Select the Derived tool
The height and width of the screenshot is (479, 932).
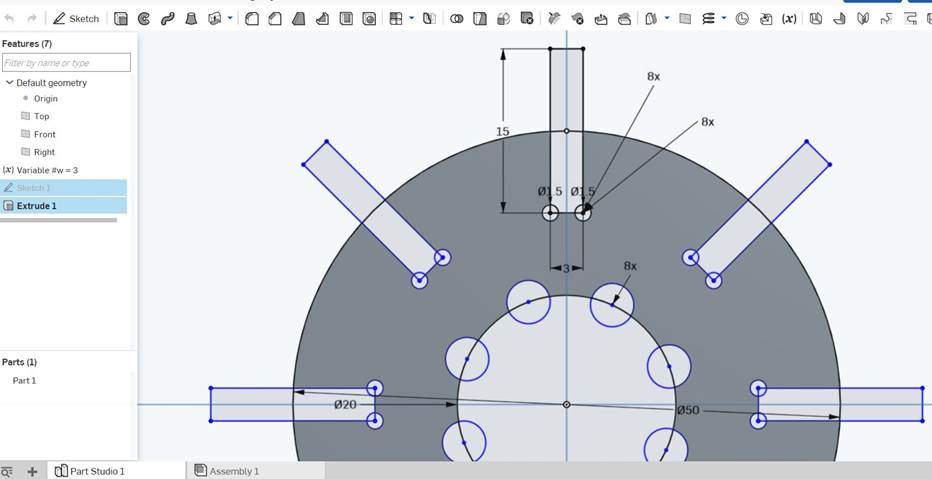click(x=766, y=18)
